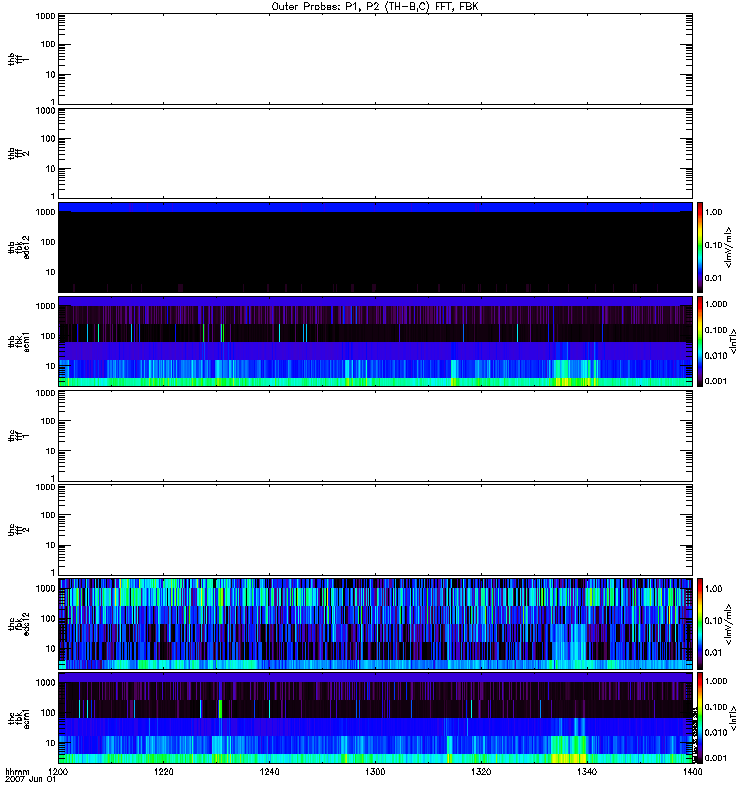Click the empty thb fff 1 plot panel
Screen dimensions: 750x800
click(x=375, y=59)
